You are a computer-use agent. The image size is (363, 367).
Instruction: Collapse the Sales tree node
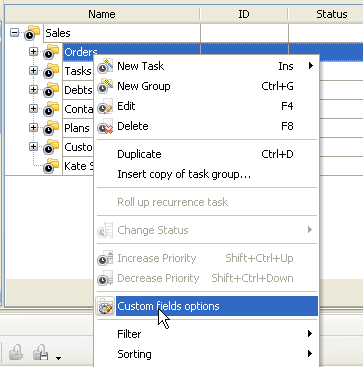14,33
